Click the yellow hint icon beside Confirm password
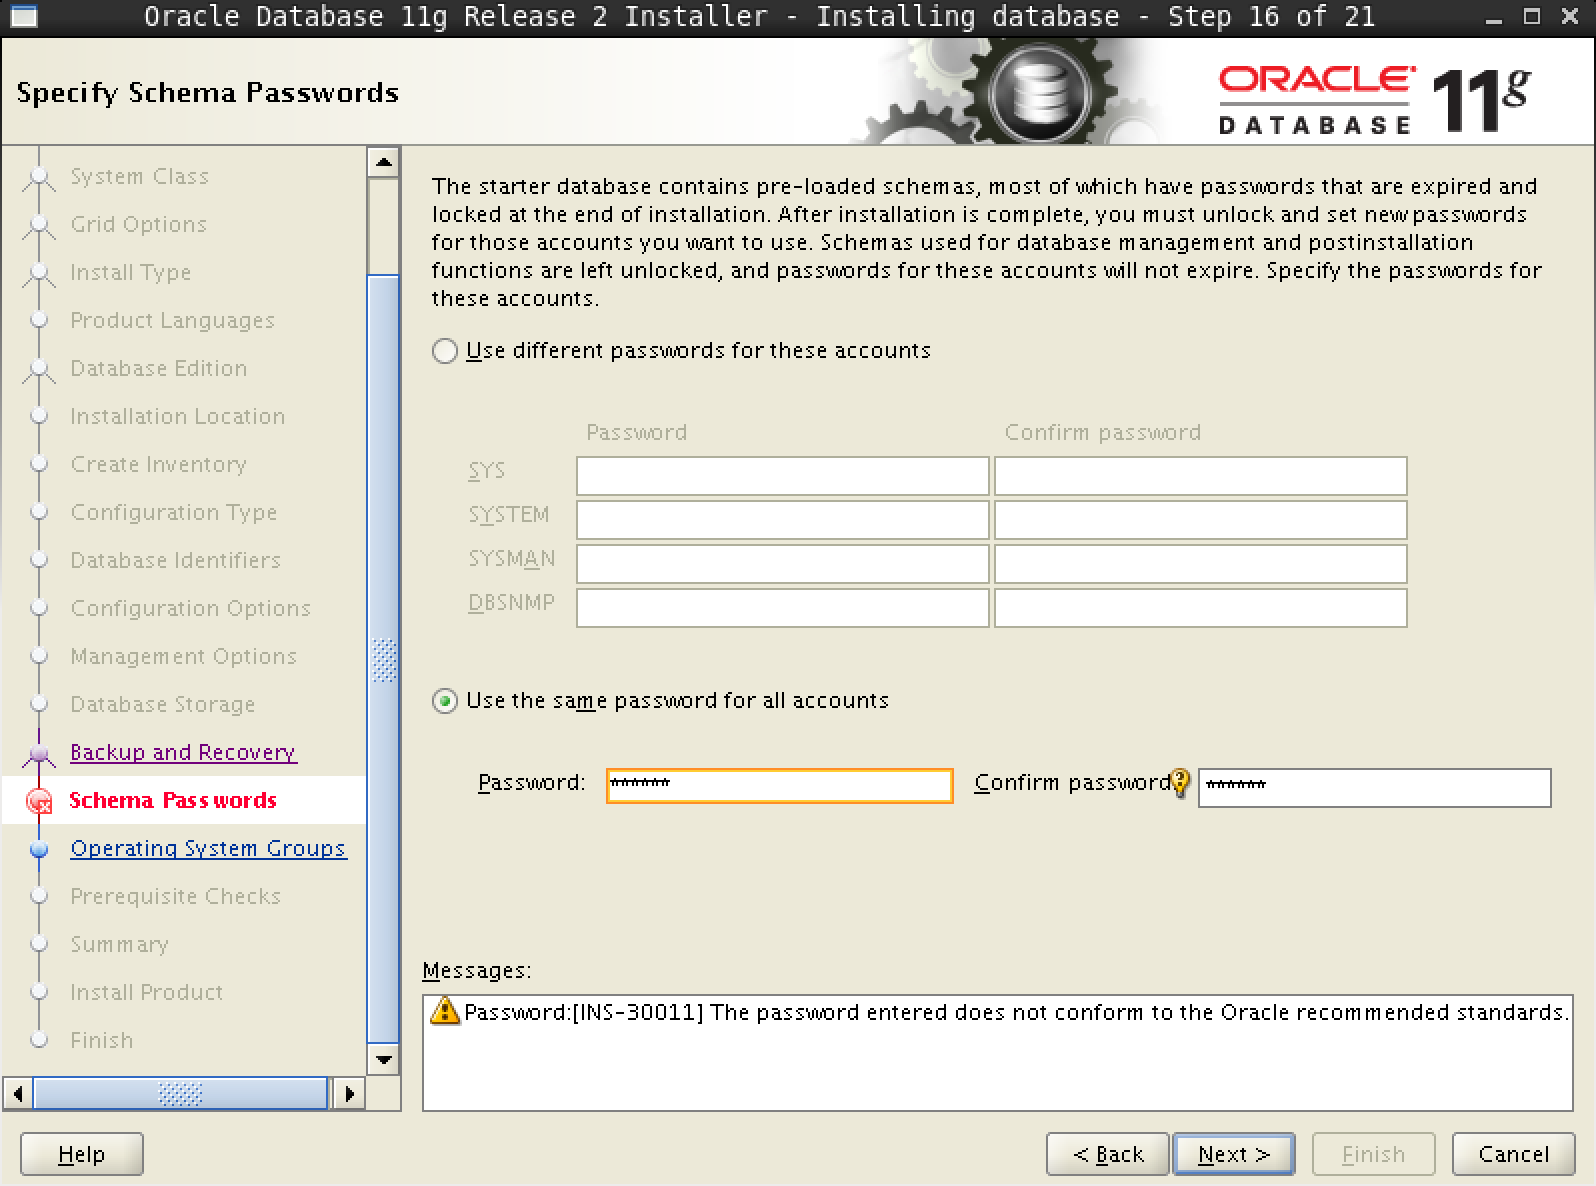This screenshot has width=1596, height=1186. pyautogui.click(x=1180, y=782)
